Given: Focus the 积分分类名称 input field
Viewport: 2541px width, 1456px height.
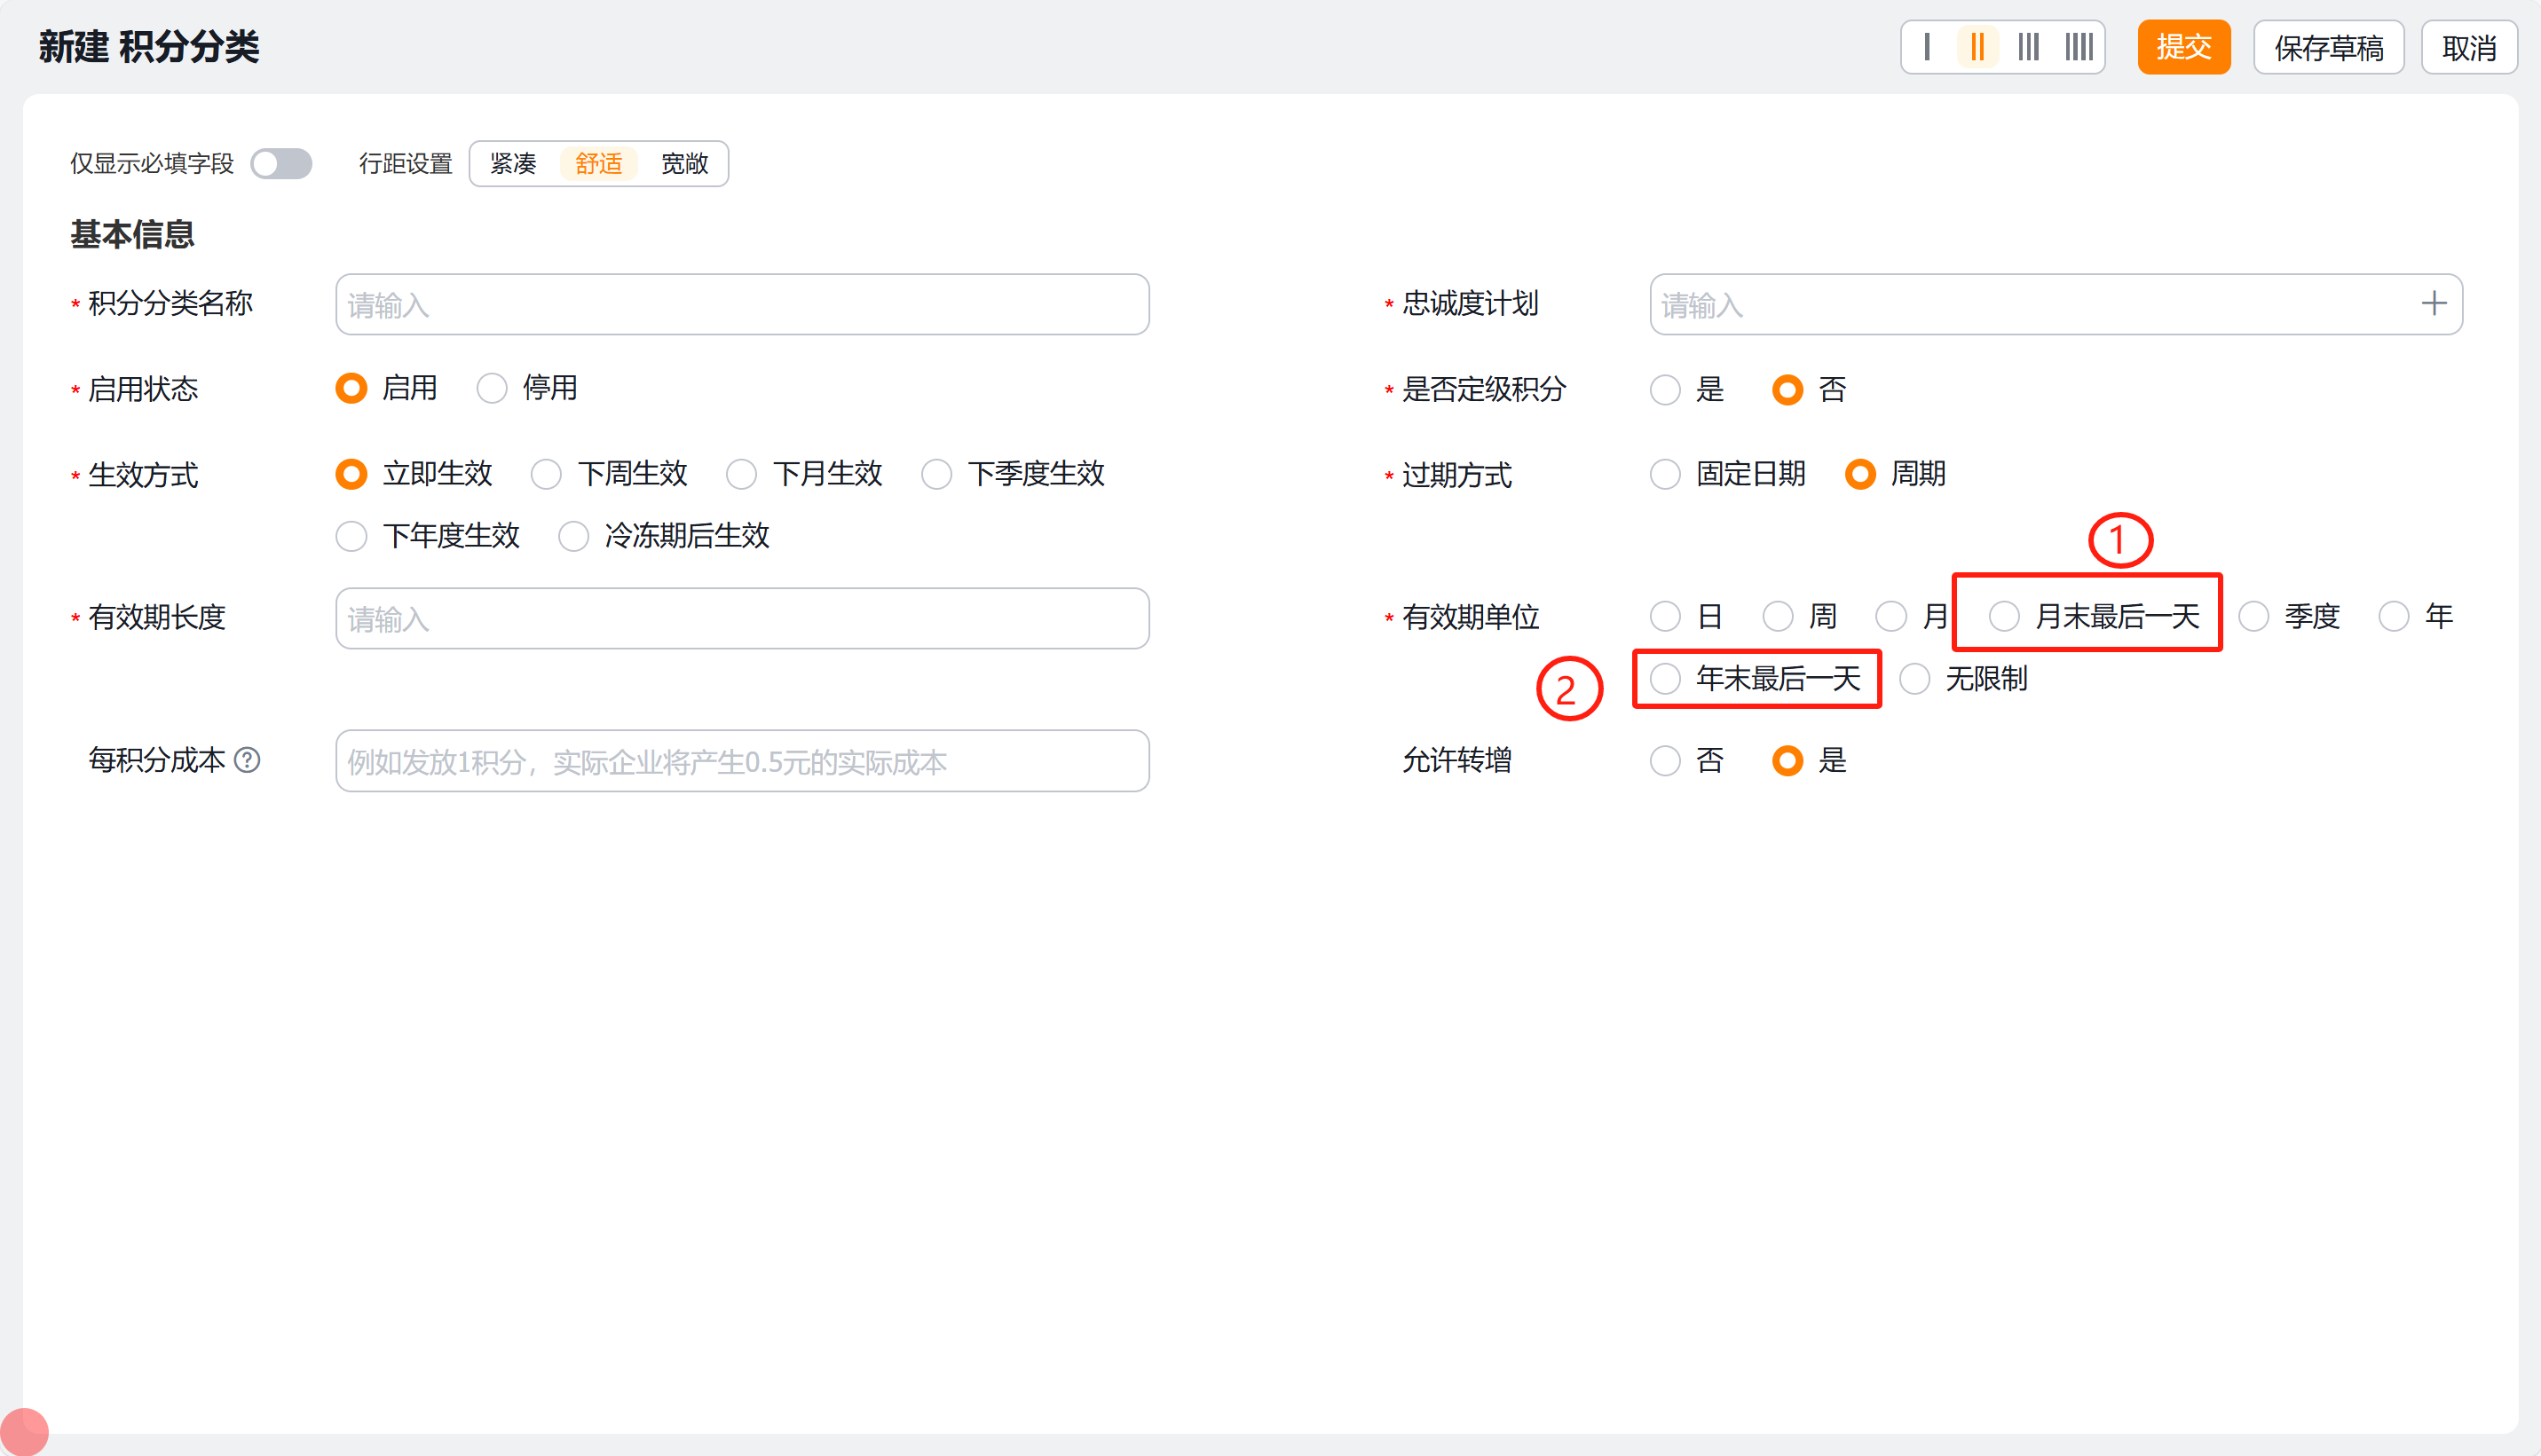Looking at the screenshot, I should pyautogui.click(x=742, y=305).
